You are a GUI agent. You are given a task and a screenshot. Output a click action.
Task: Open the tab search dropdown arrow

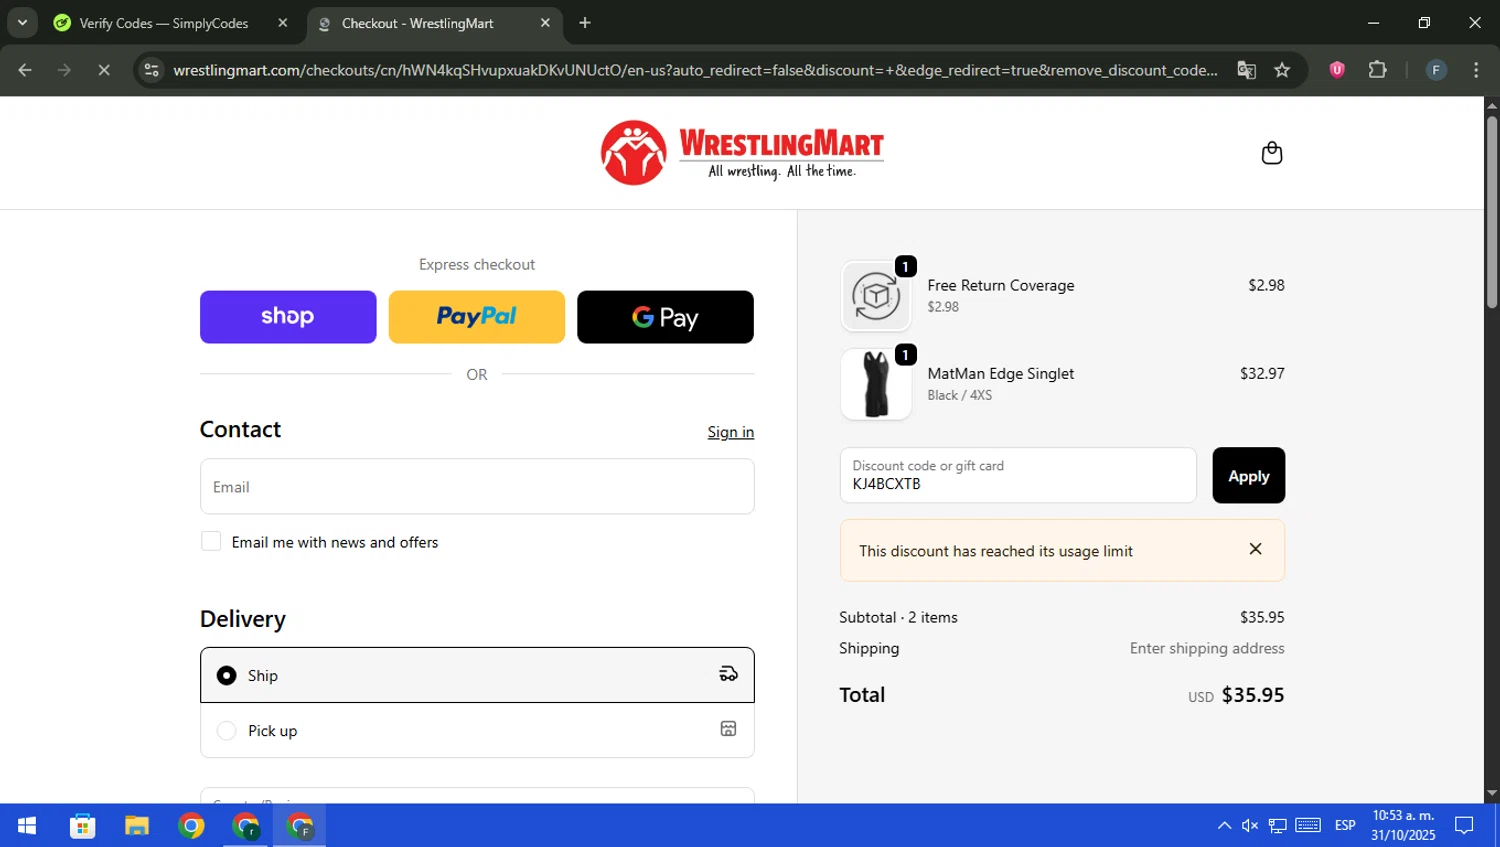tap(22, 23)
